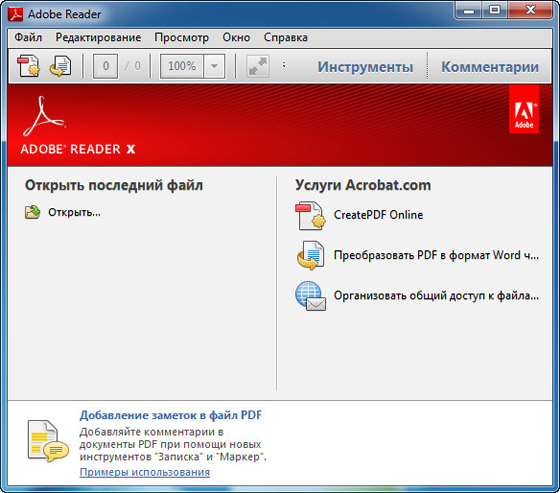Click the total page count "/ 0" text

pos(132,66)
